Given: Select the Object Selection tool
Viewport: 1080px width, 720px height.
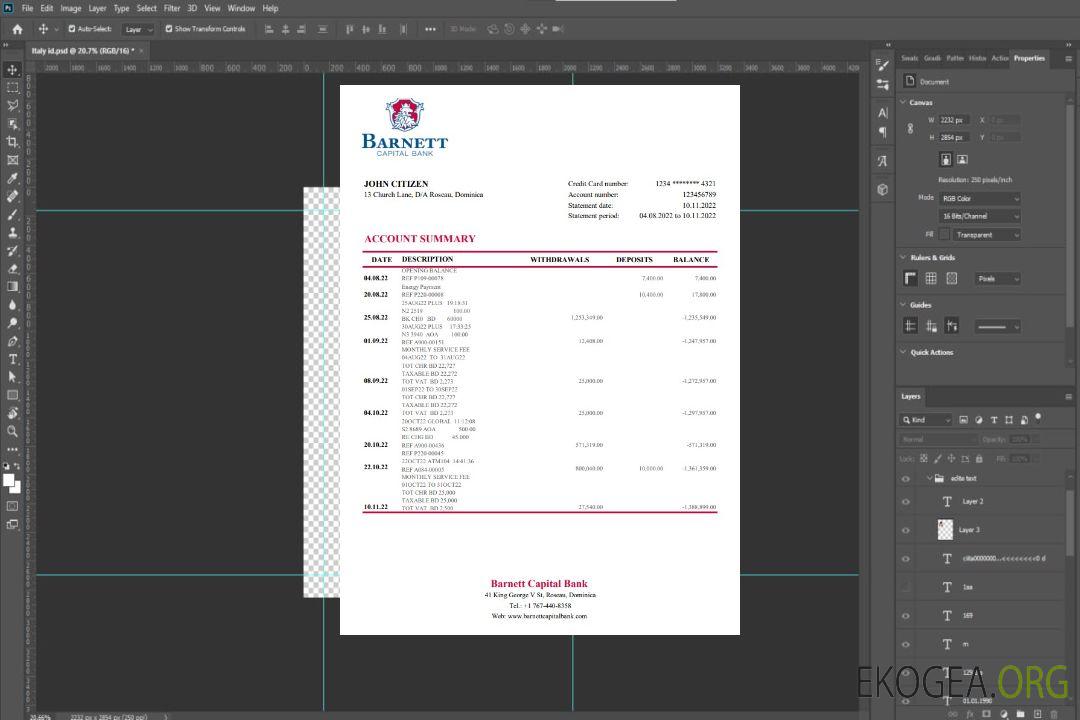Looking at the screenshot, I should click(12, 124).
